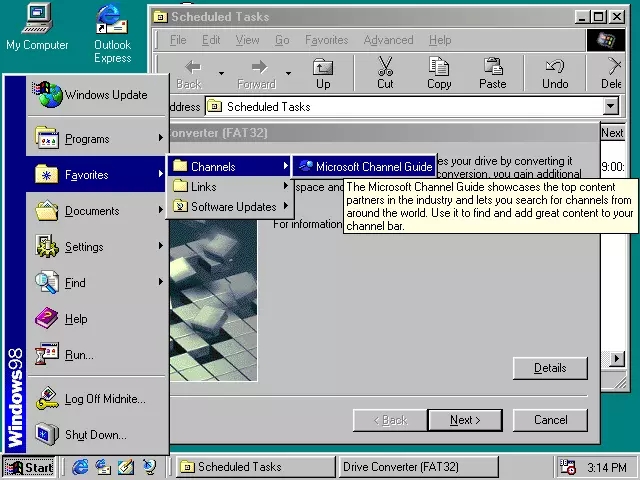Viewport: 640px width, 480px height.
Task: Go up one folder level
Action: [x=323, y=73]
